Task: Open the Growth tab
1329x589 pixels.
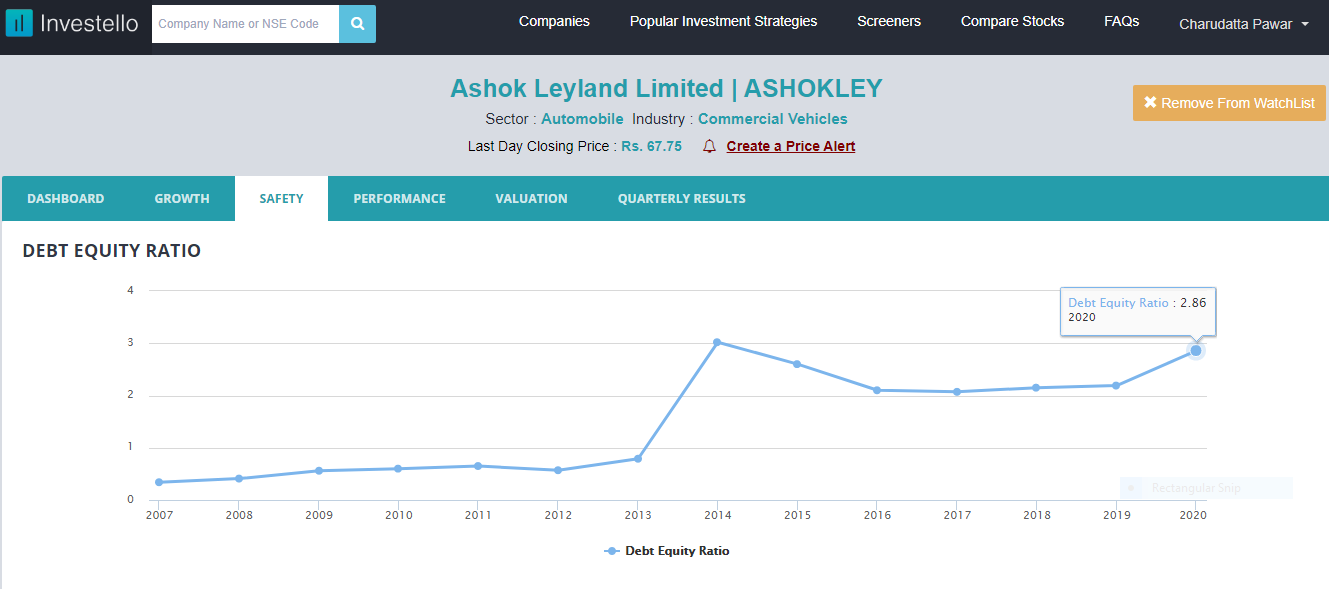Action: click(x=182, y=199)
